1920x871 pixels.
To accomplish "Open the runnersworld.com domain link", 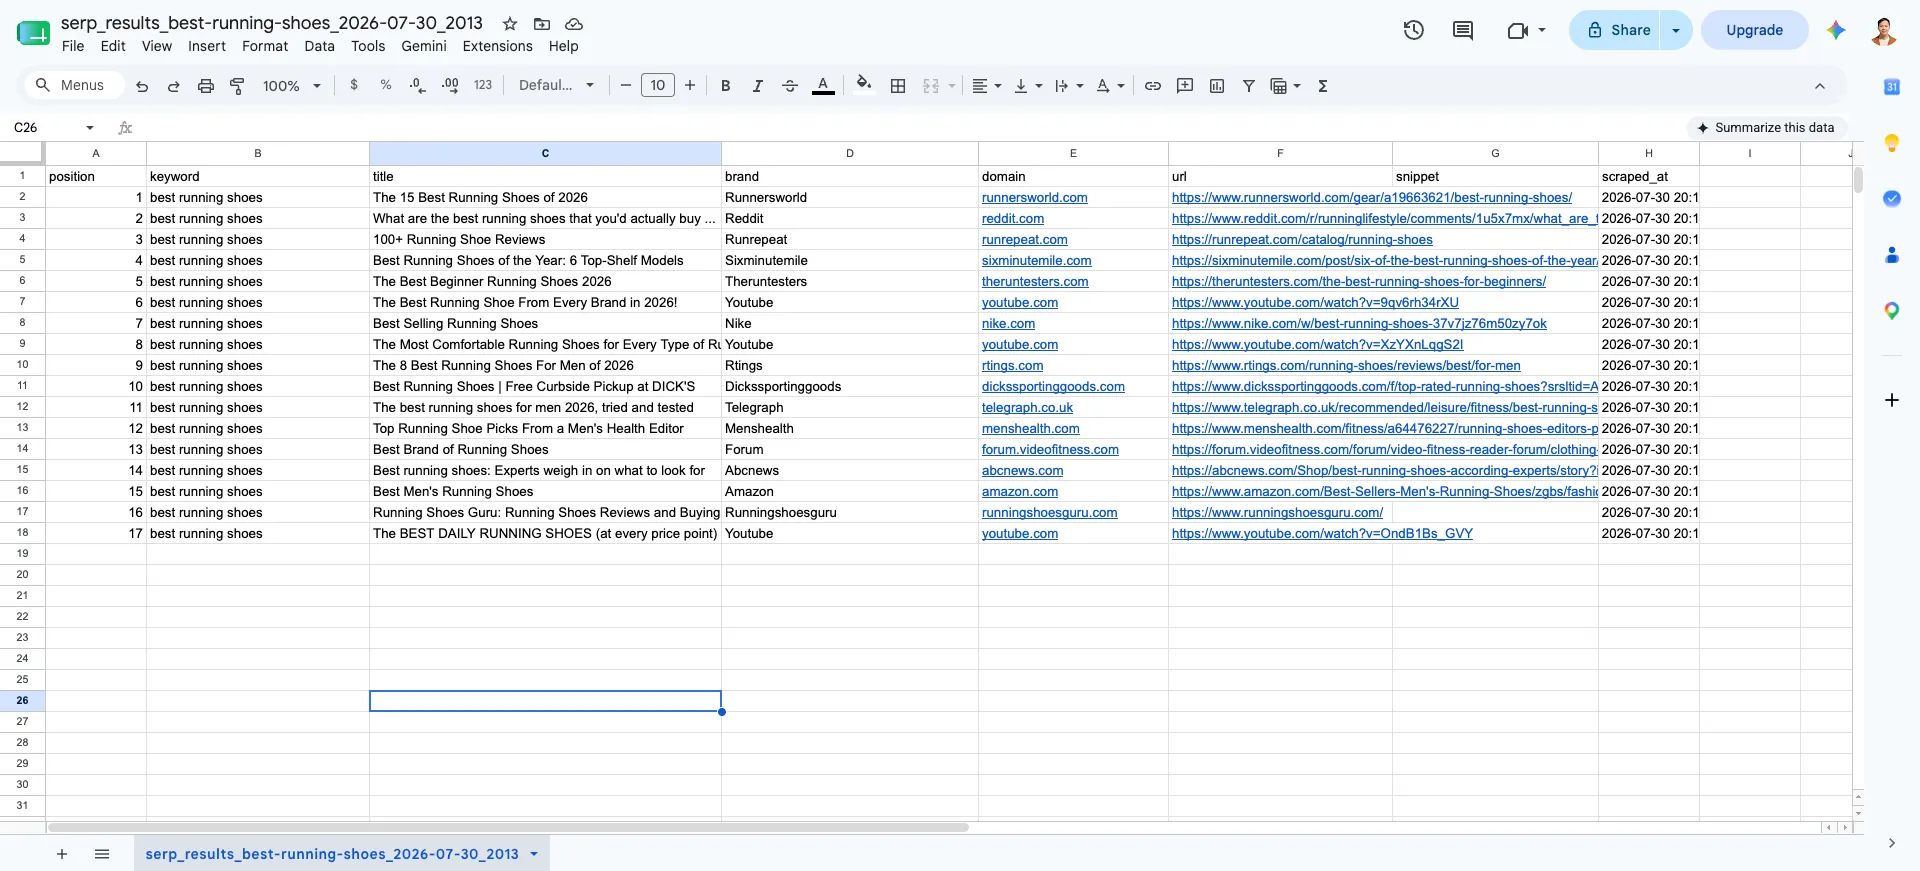I will point(1034,198).
